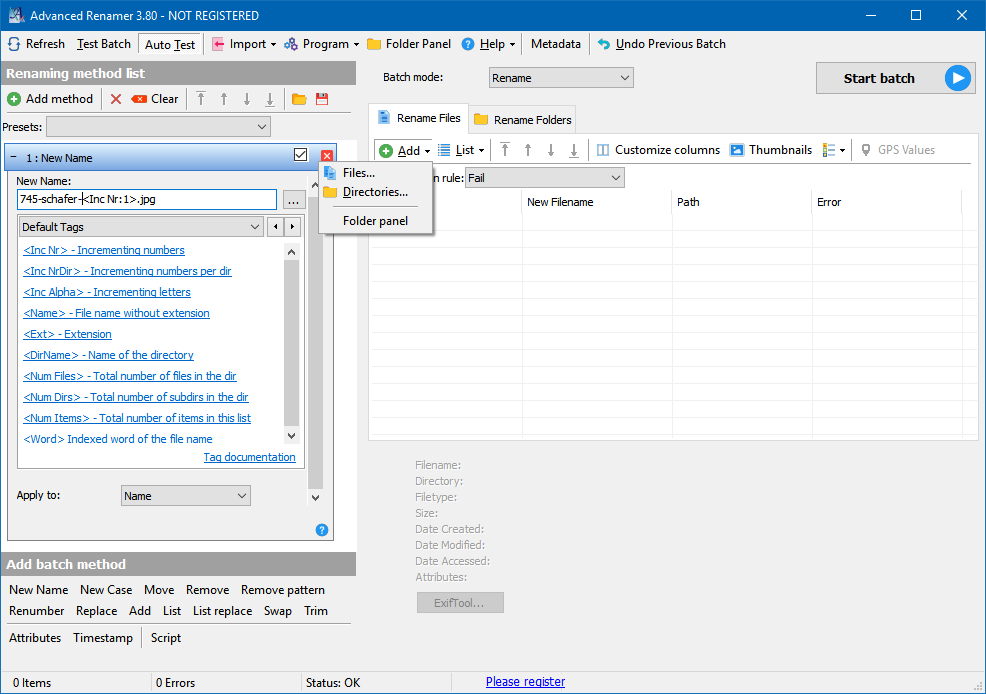986x694 pixels.
Task: Click the open presets folder icon
Action: [x=299, y=99]
